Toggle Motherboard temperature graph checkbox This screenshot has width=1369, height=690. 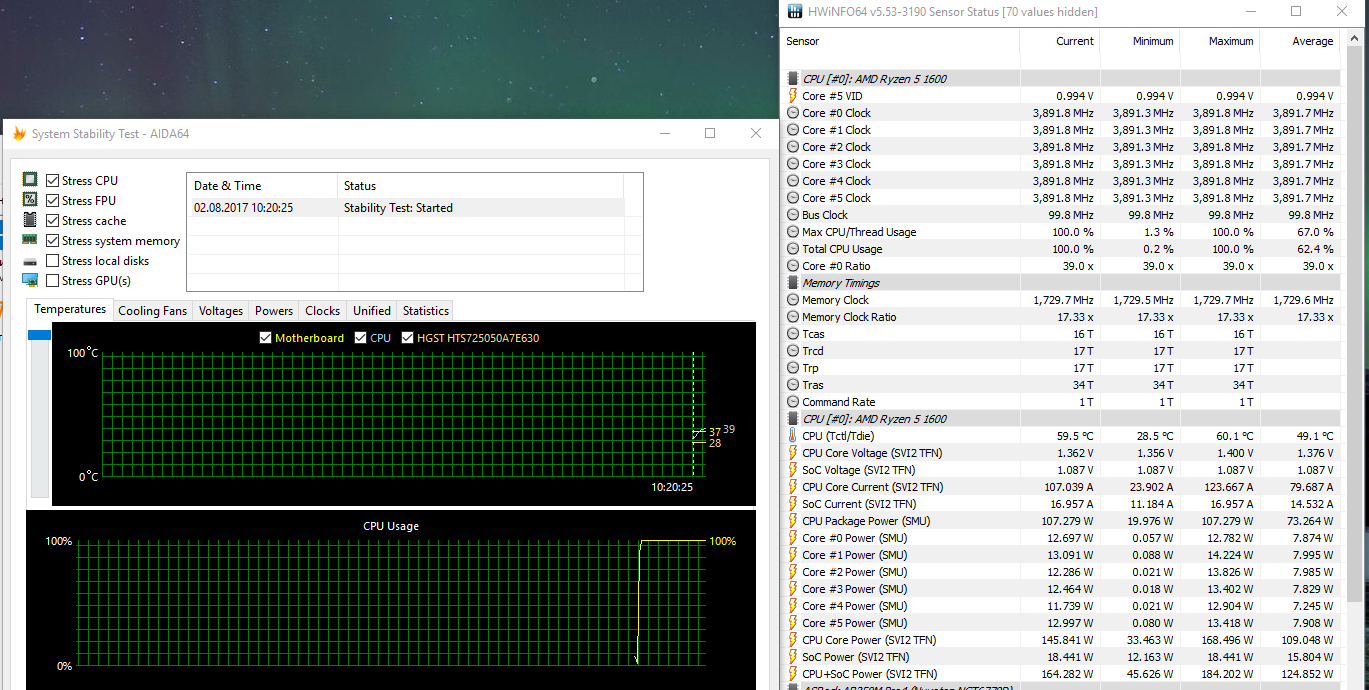tap(265, 338)
